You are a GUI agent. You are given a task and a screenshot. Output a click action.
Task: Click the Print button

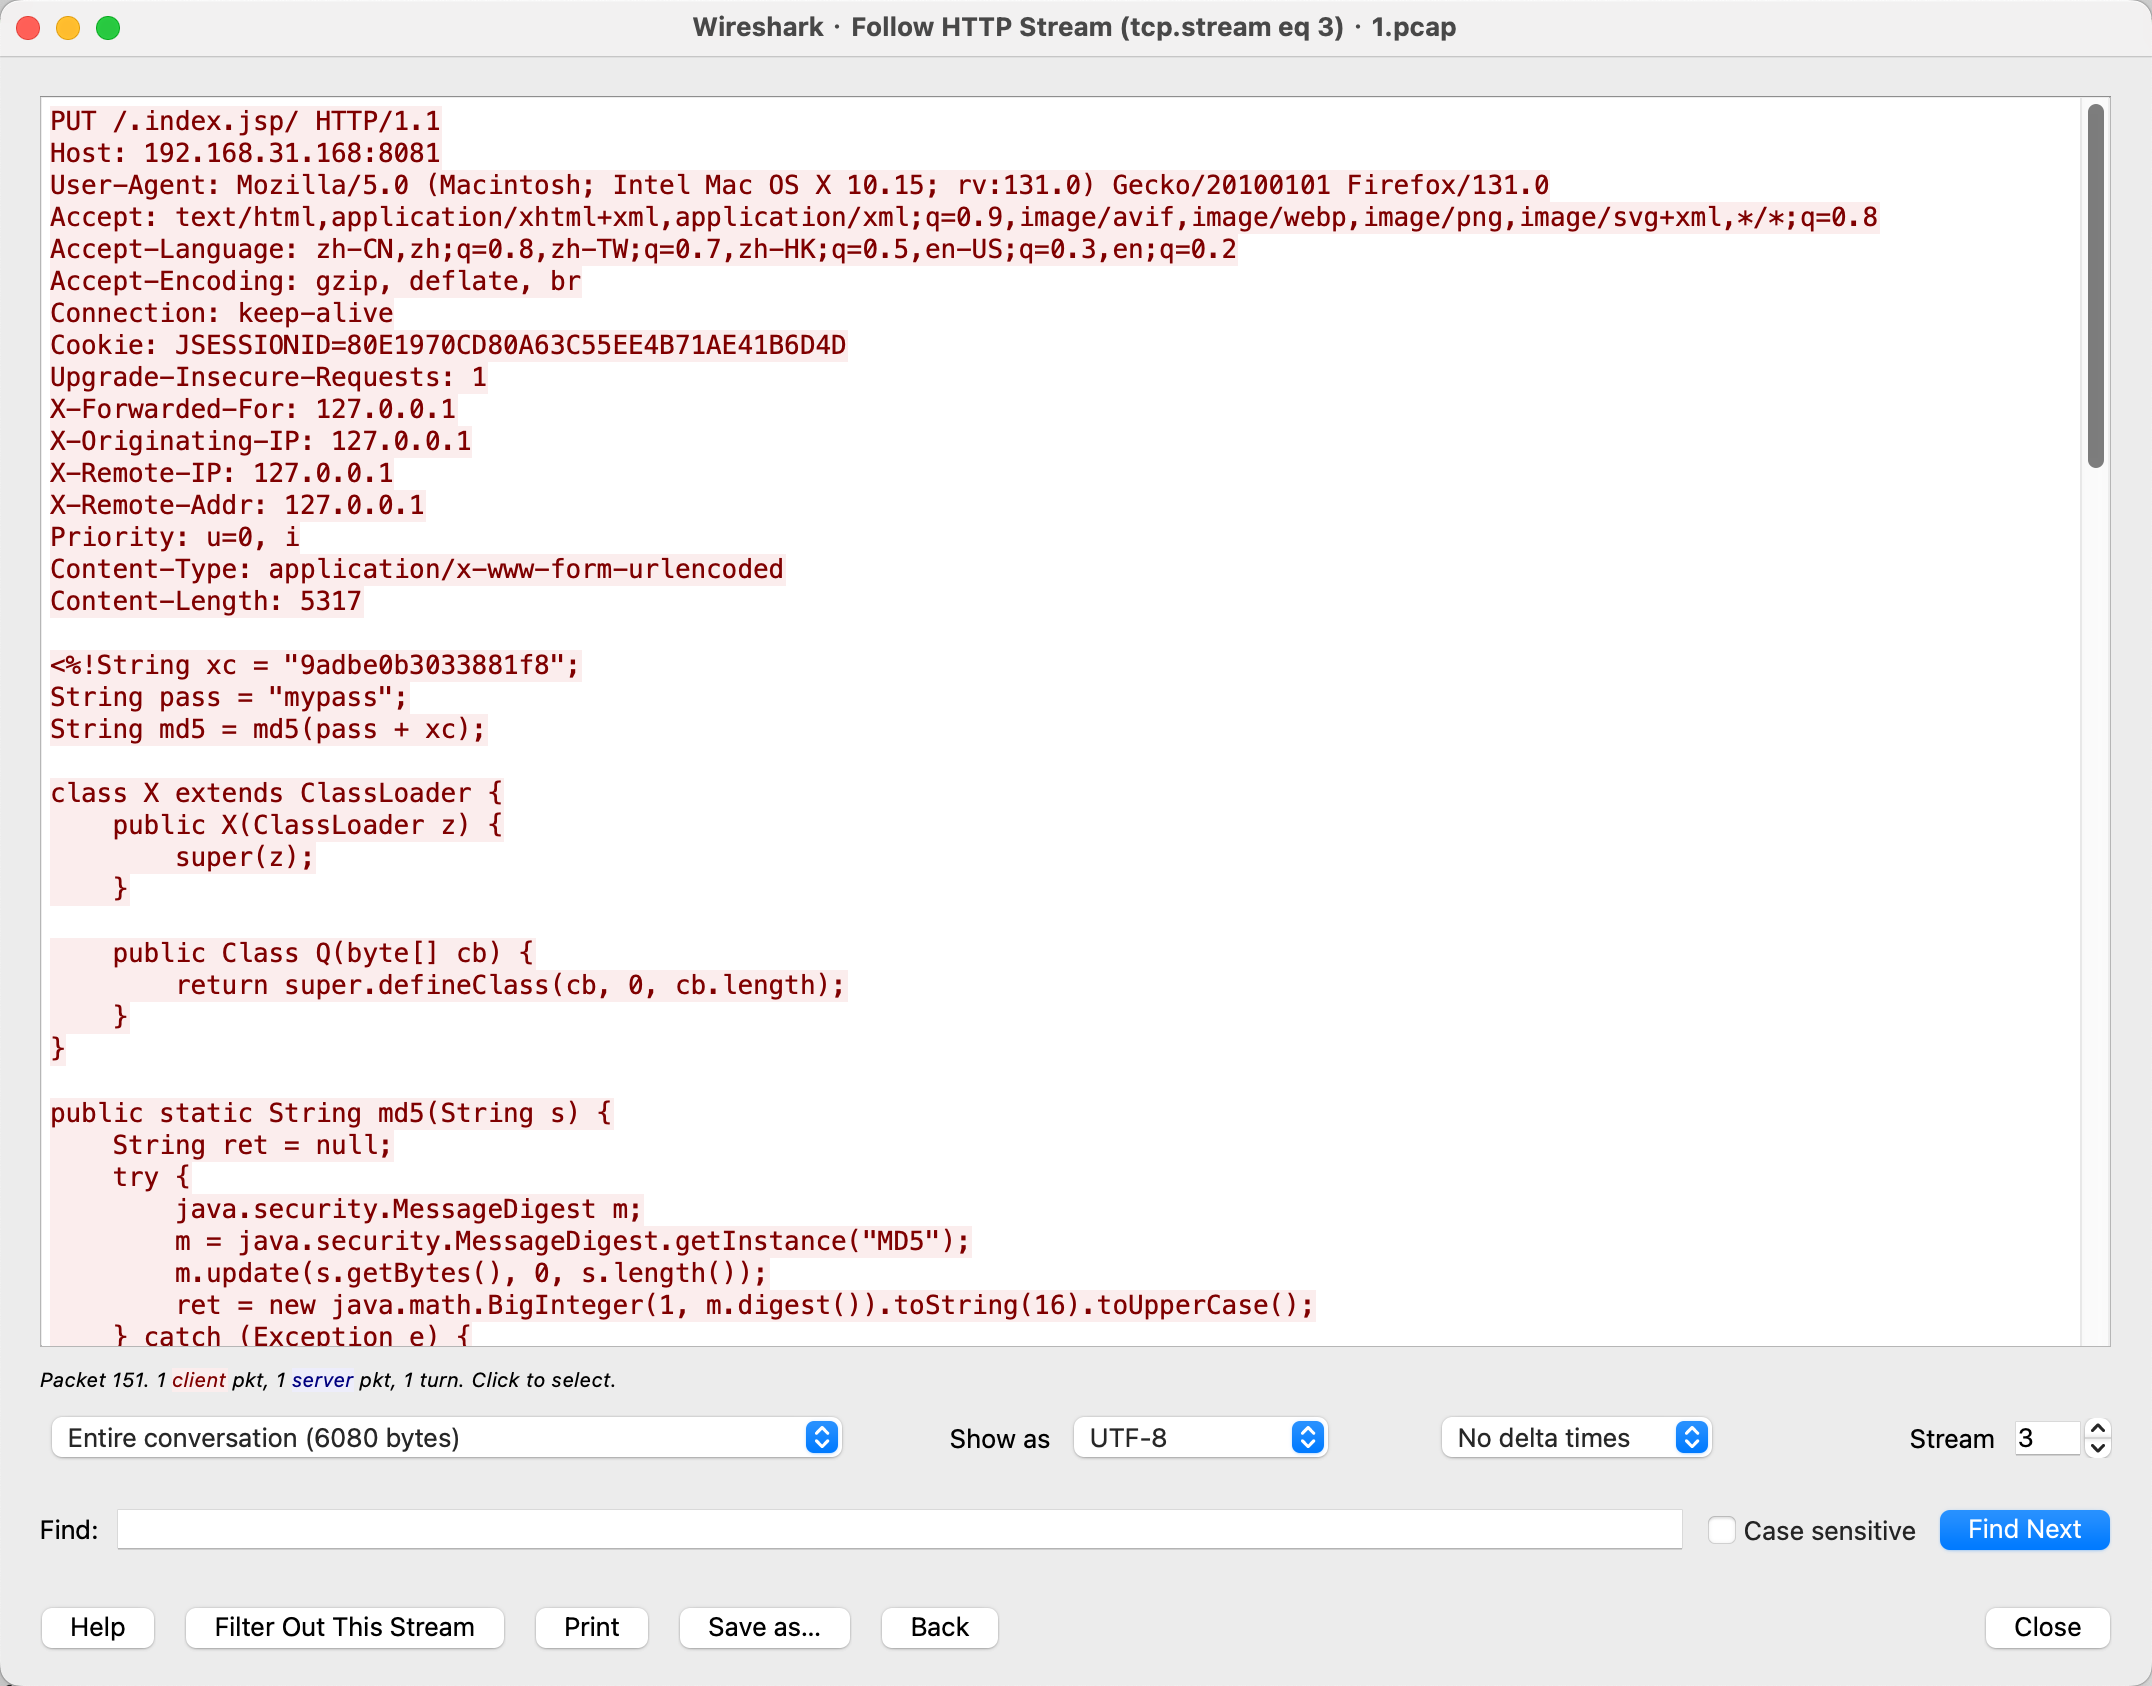pos(591,1627)
